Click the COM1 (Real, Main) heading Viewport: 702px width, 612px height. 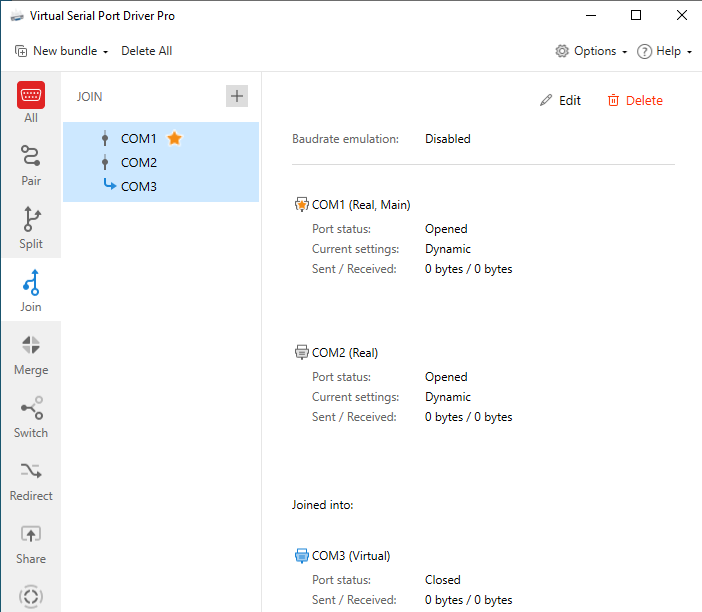point(361,205)
